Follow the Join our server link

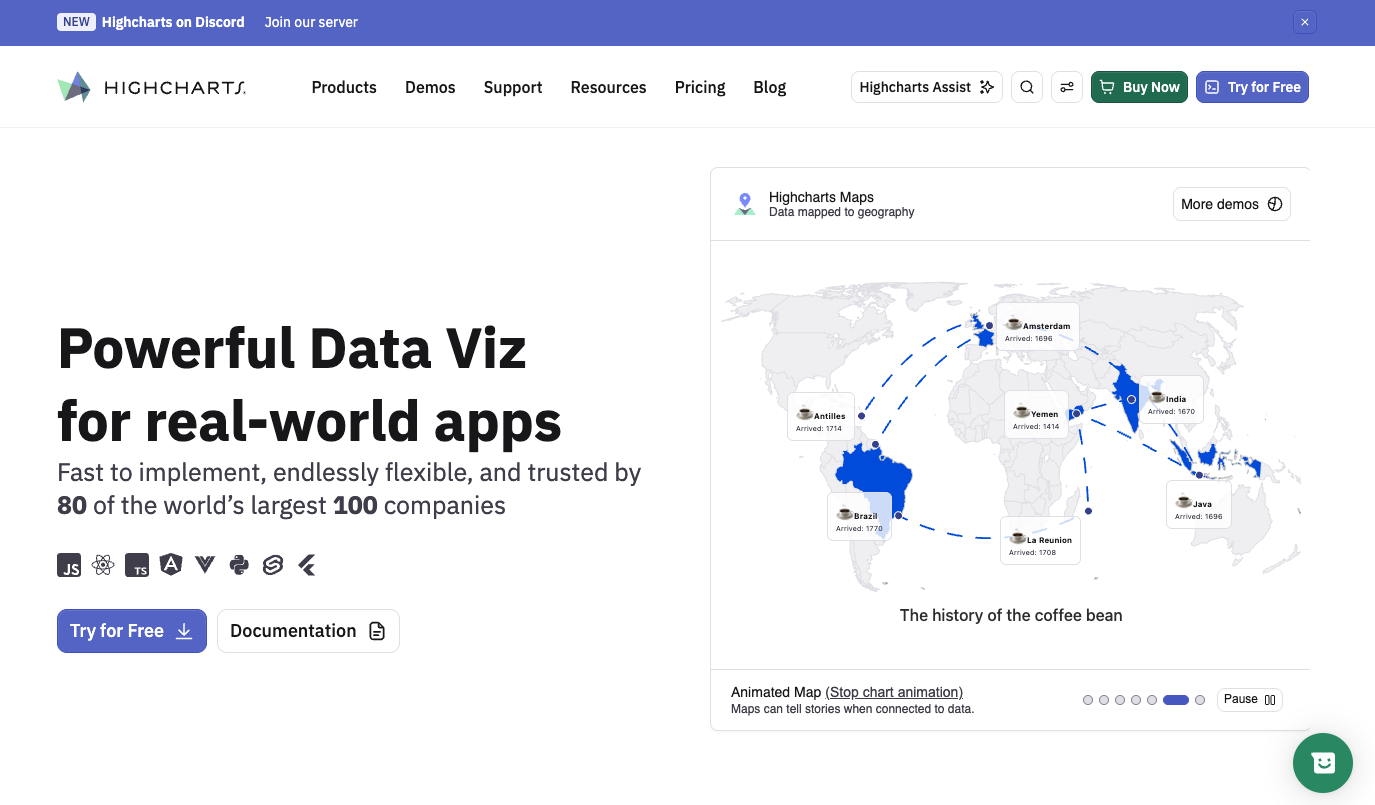point(311,22)
